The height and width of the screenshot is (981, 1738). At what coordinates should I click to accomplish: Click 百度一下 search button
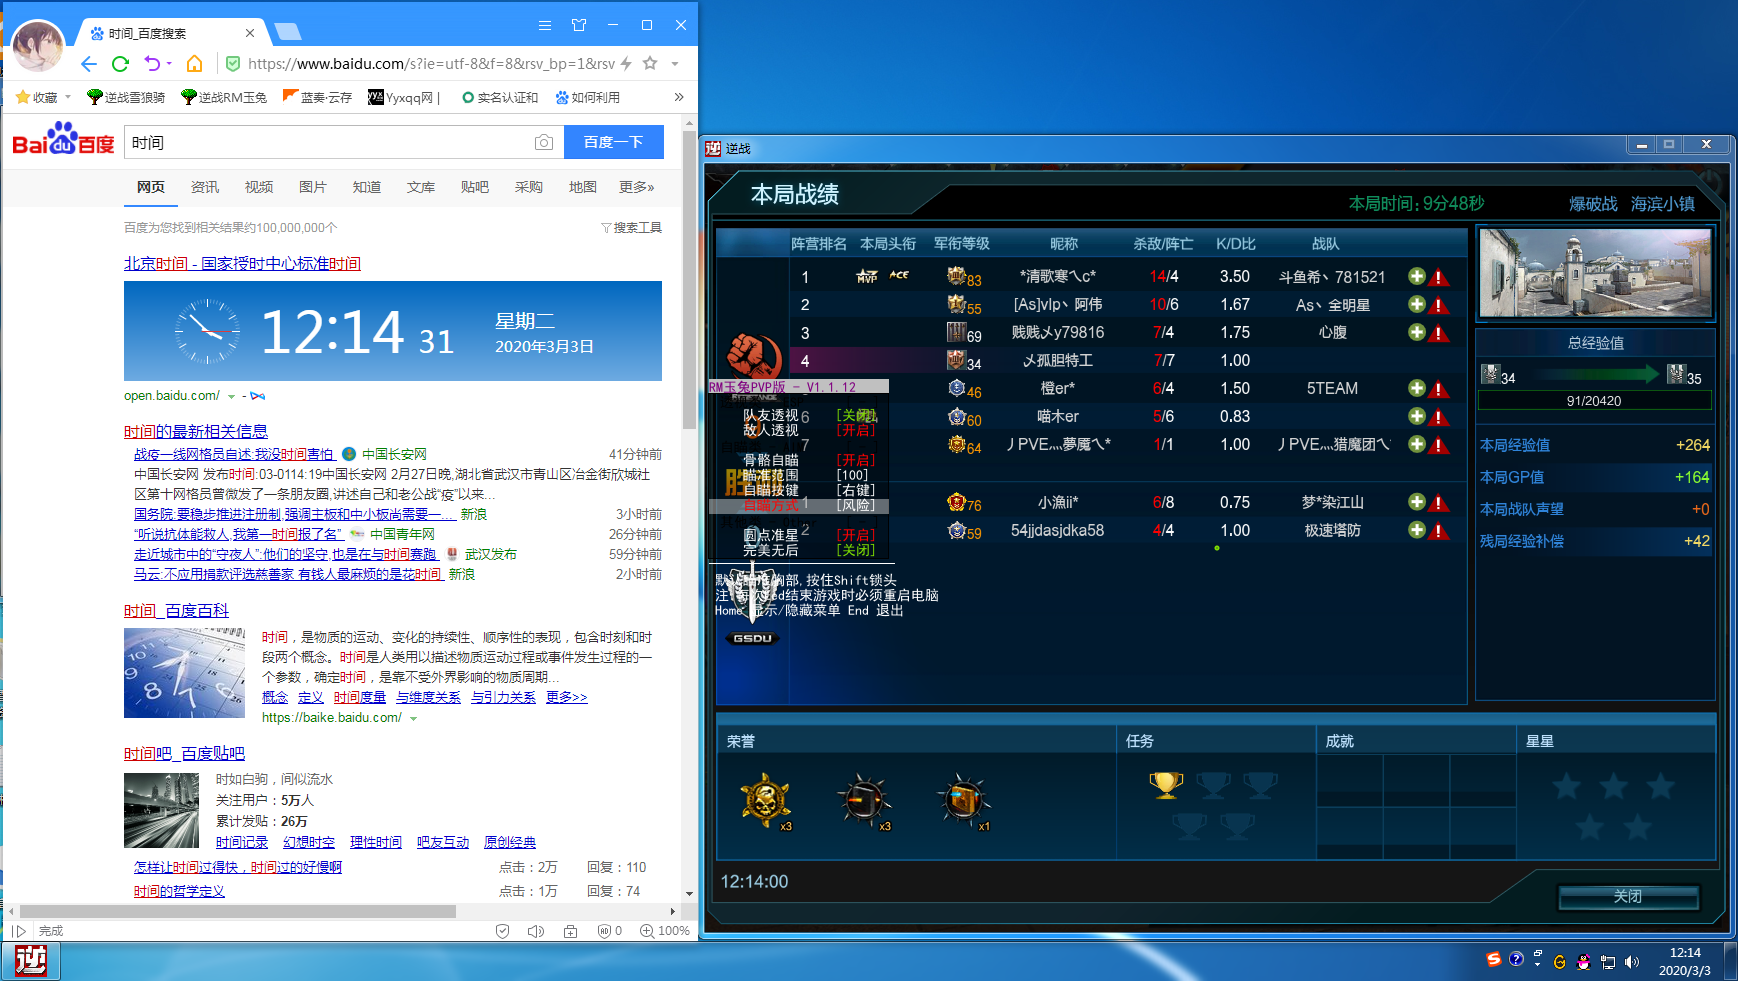[x=614, y=142]
